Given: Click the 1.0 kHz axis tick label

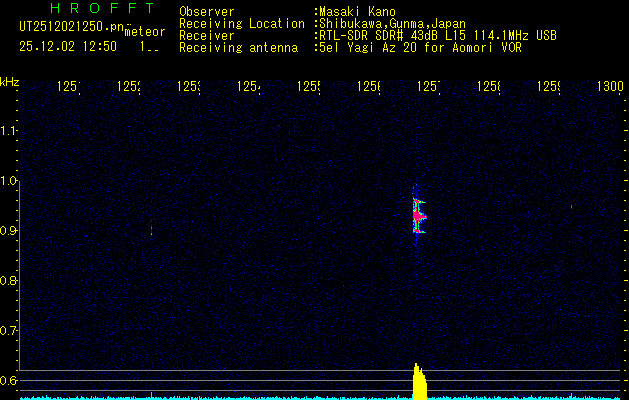Looking at the screenshot, I should 9,181.
